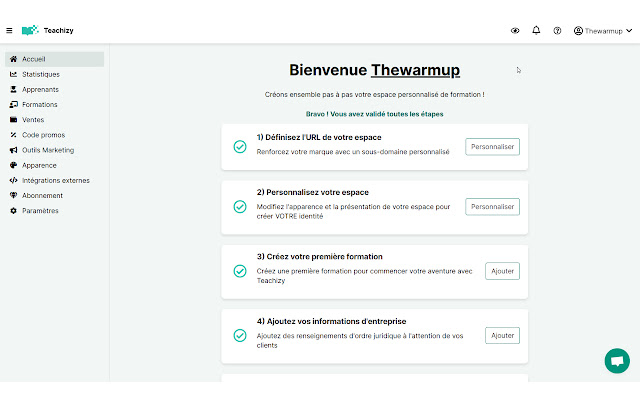Click the Formations icon in sidebar
The width and height of the screenshot is (640, 400).
[13, 104]
